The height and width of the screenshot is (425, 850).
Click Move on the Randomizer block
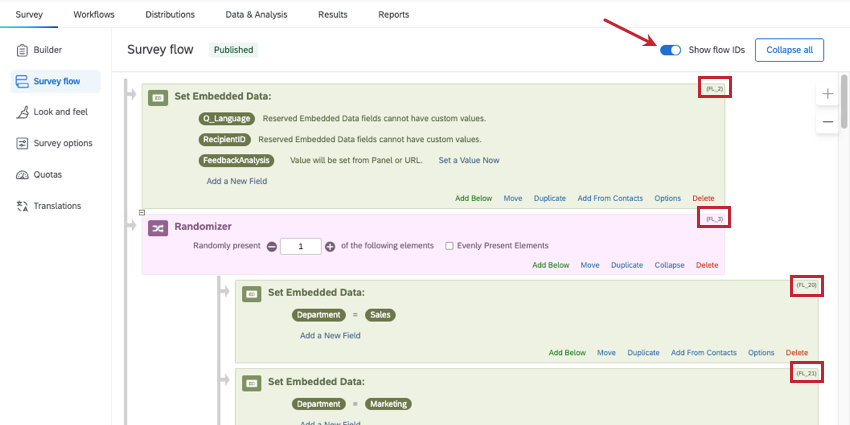(590, 265)
